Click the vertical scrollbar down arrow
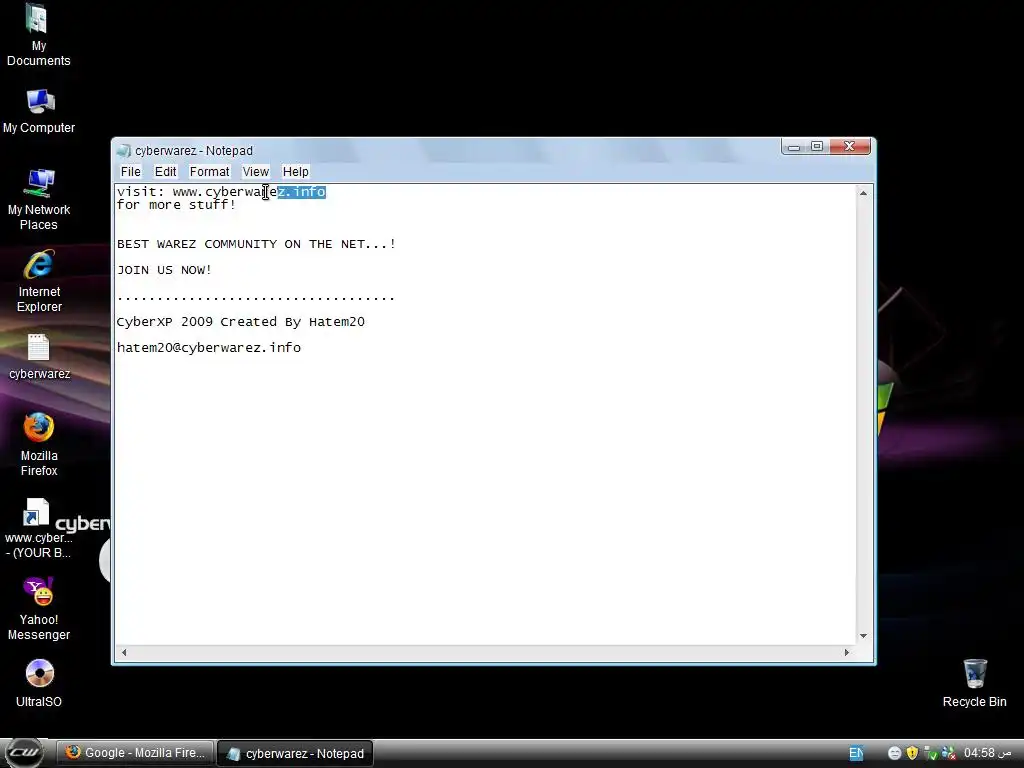Image resolution: width=1024 pixels, height=768 pixels. pyautogui.click(x=863, y=636)
